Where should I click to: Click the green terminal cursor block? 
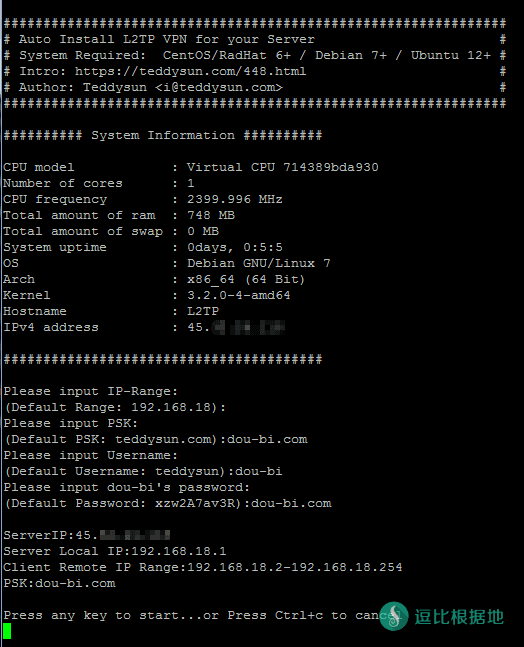coord(7,631)
